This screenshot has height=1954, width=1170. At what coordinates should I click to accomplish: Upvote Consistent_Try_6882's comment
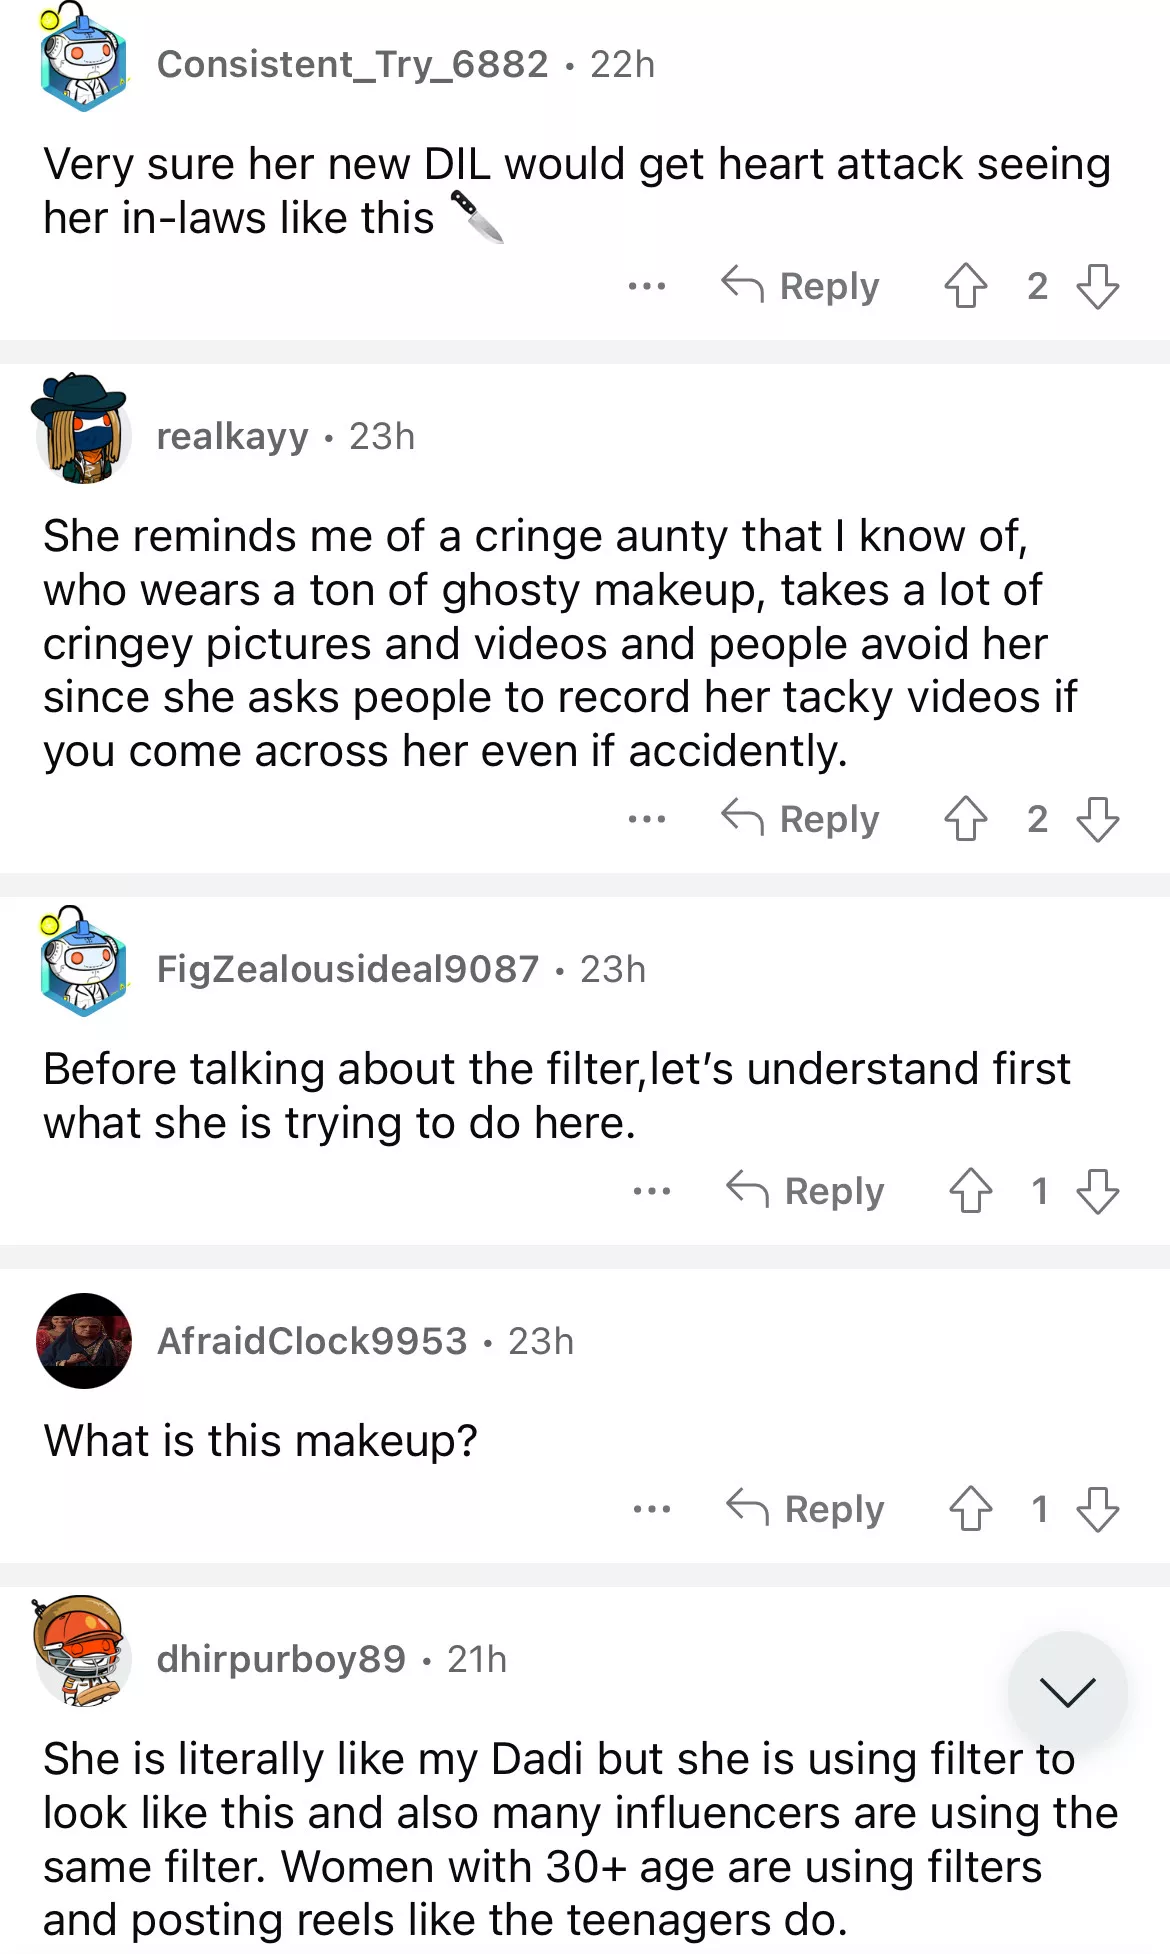(965, 286)
